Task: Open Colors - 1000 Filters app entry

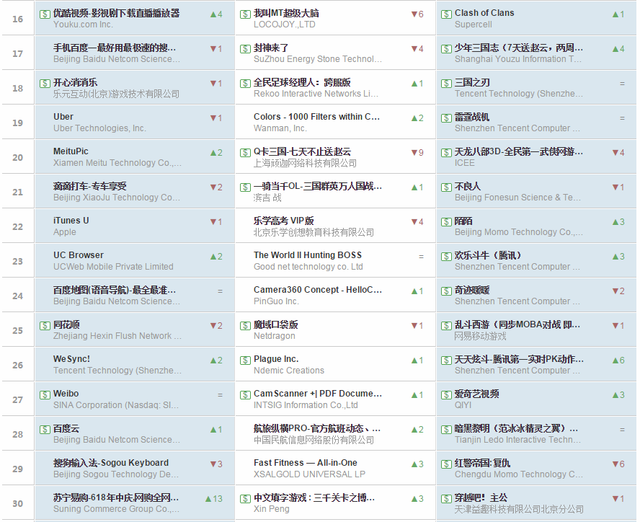Action: click(316, 117)
